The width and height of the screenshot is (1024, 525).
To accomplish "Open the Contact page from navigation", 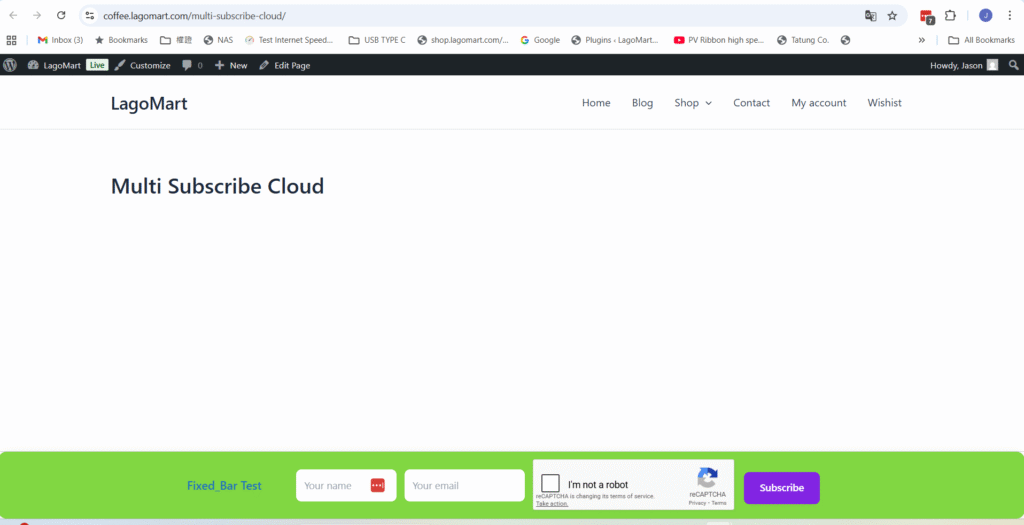I will pos(751,103).
